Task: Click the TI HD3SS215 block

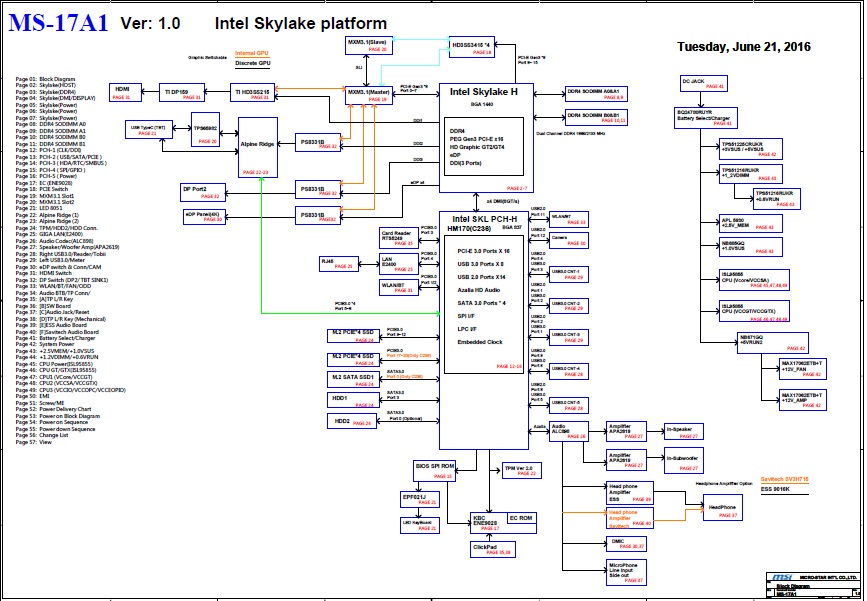Action: (253, 92)
